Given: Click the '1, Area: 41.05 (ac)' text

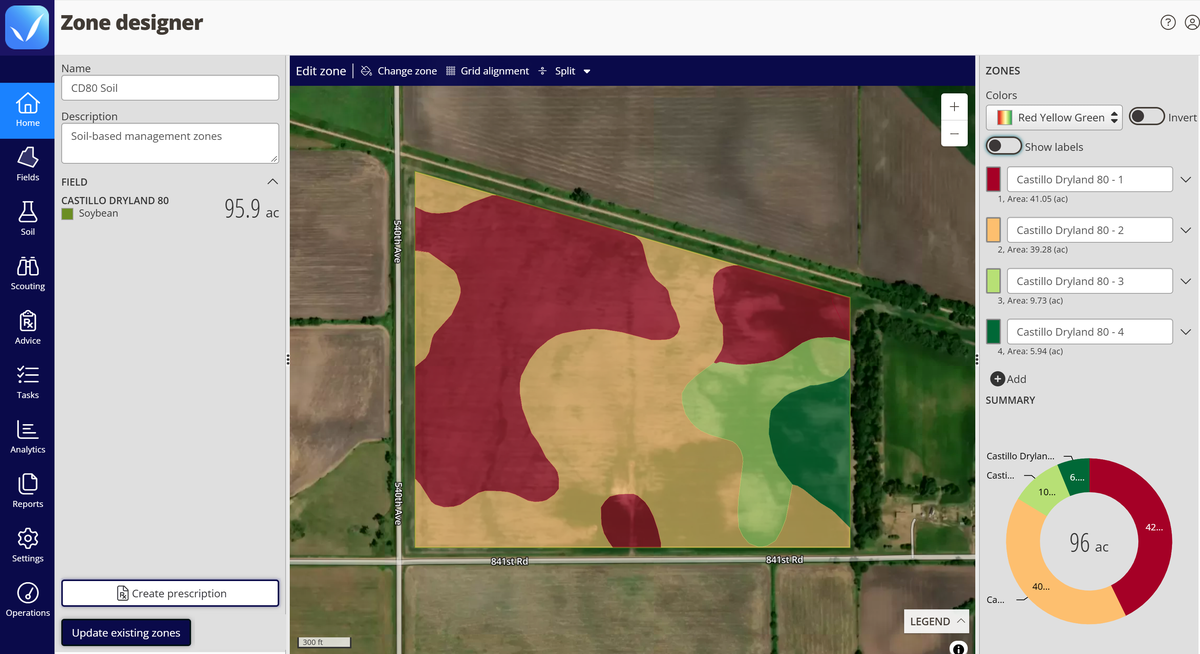Looking at the screenshot, I should tap(1032, 199).
